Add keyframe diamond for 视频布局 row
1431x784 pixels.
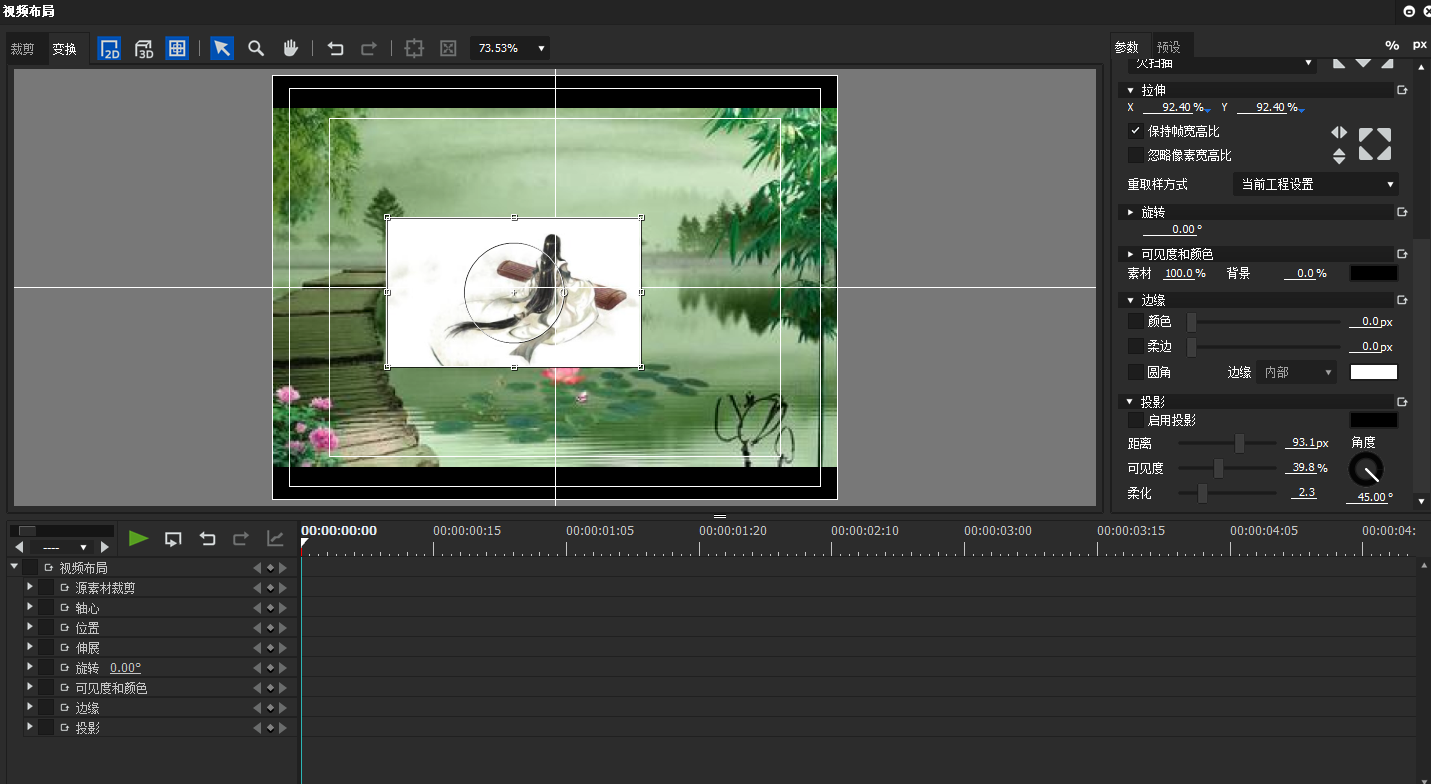[x=270, y=568]
